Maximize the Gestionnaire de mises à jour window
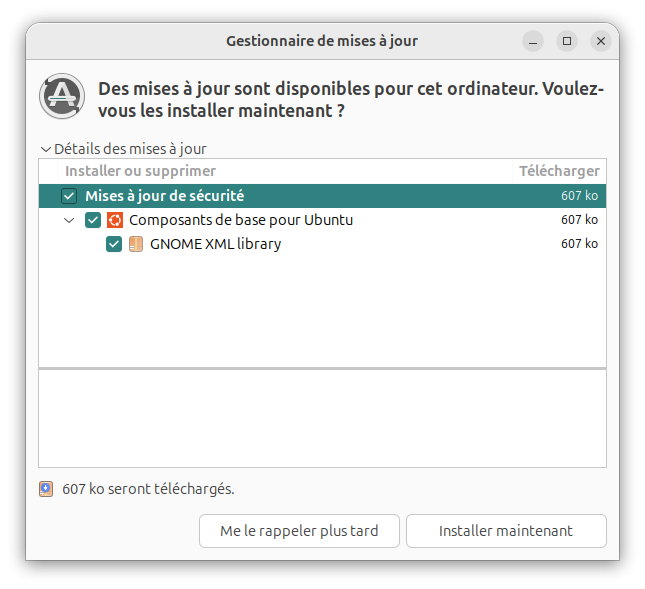Screen dimensions: 645x589 coord(567,41)
